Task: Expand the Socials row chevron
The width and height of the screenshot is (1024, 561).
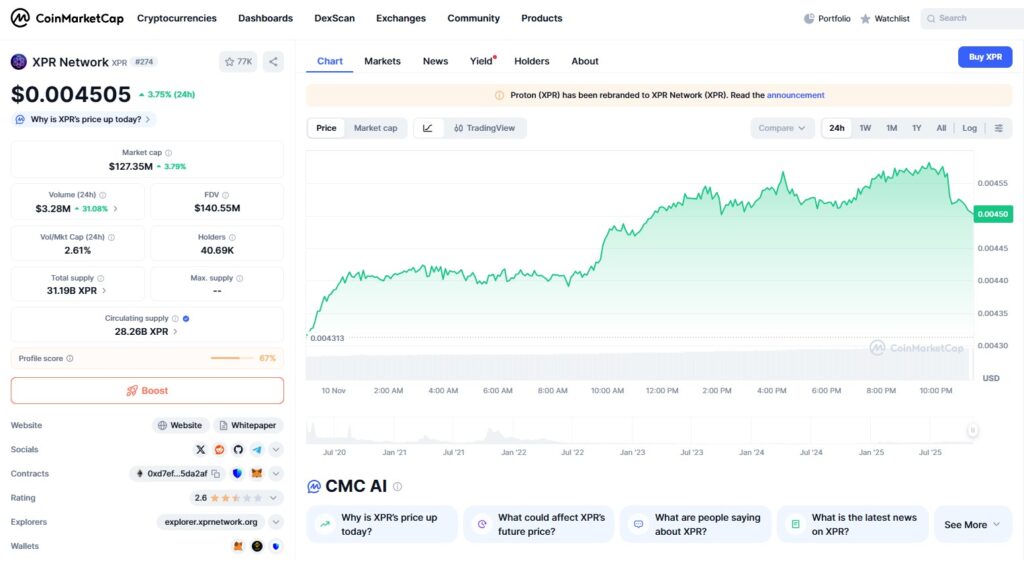Action: (x=276, y=450)
